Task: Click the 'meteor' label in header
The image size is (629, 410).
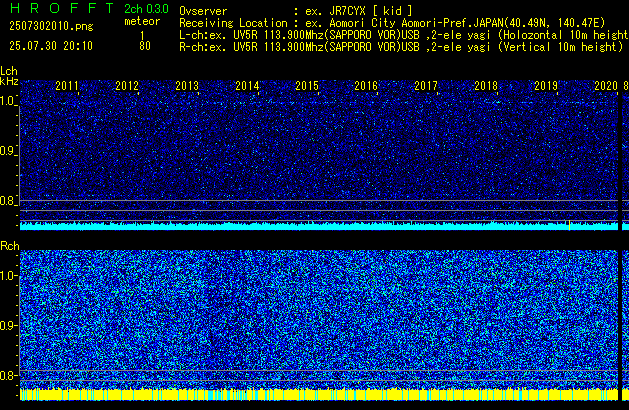Action: click(x=142, y=21)
